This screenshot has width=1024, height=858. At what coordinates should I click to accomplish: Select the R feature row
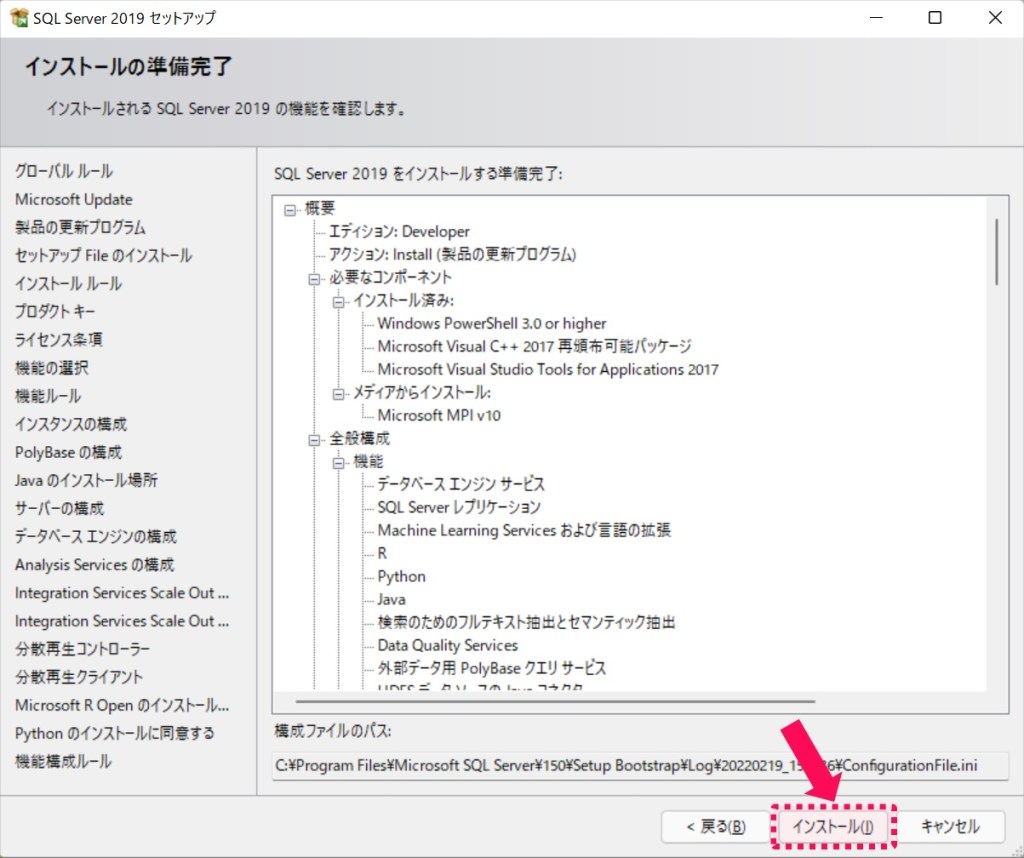pyautogui.click(x=382, y=553)
